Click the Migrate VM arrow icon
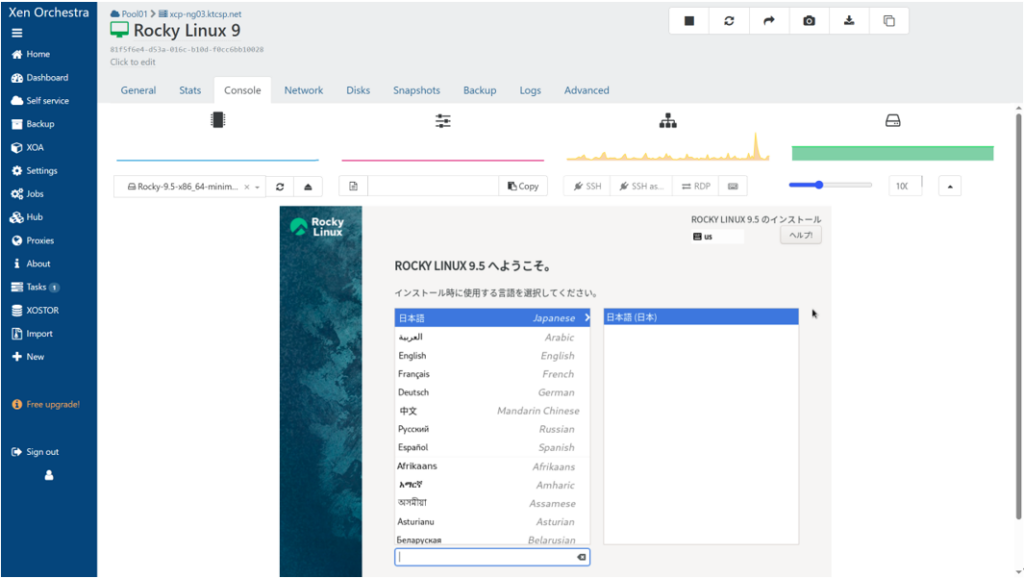This screenshot has height=578, width=1024. pyautogui.click(x=769, y=21)
